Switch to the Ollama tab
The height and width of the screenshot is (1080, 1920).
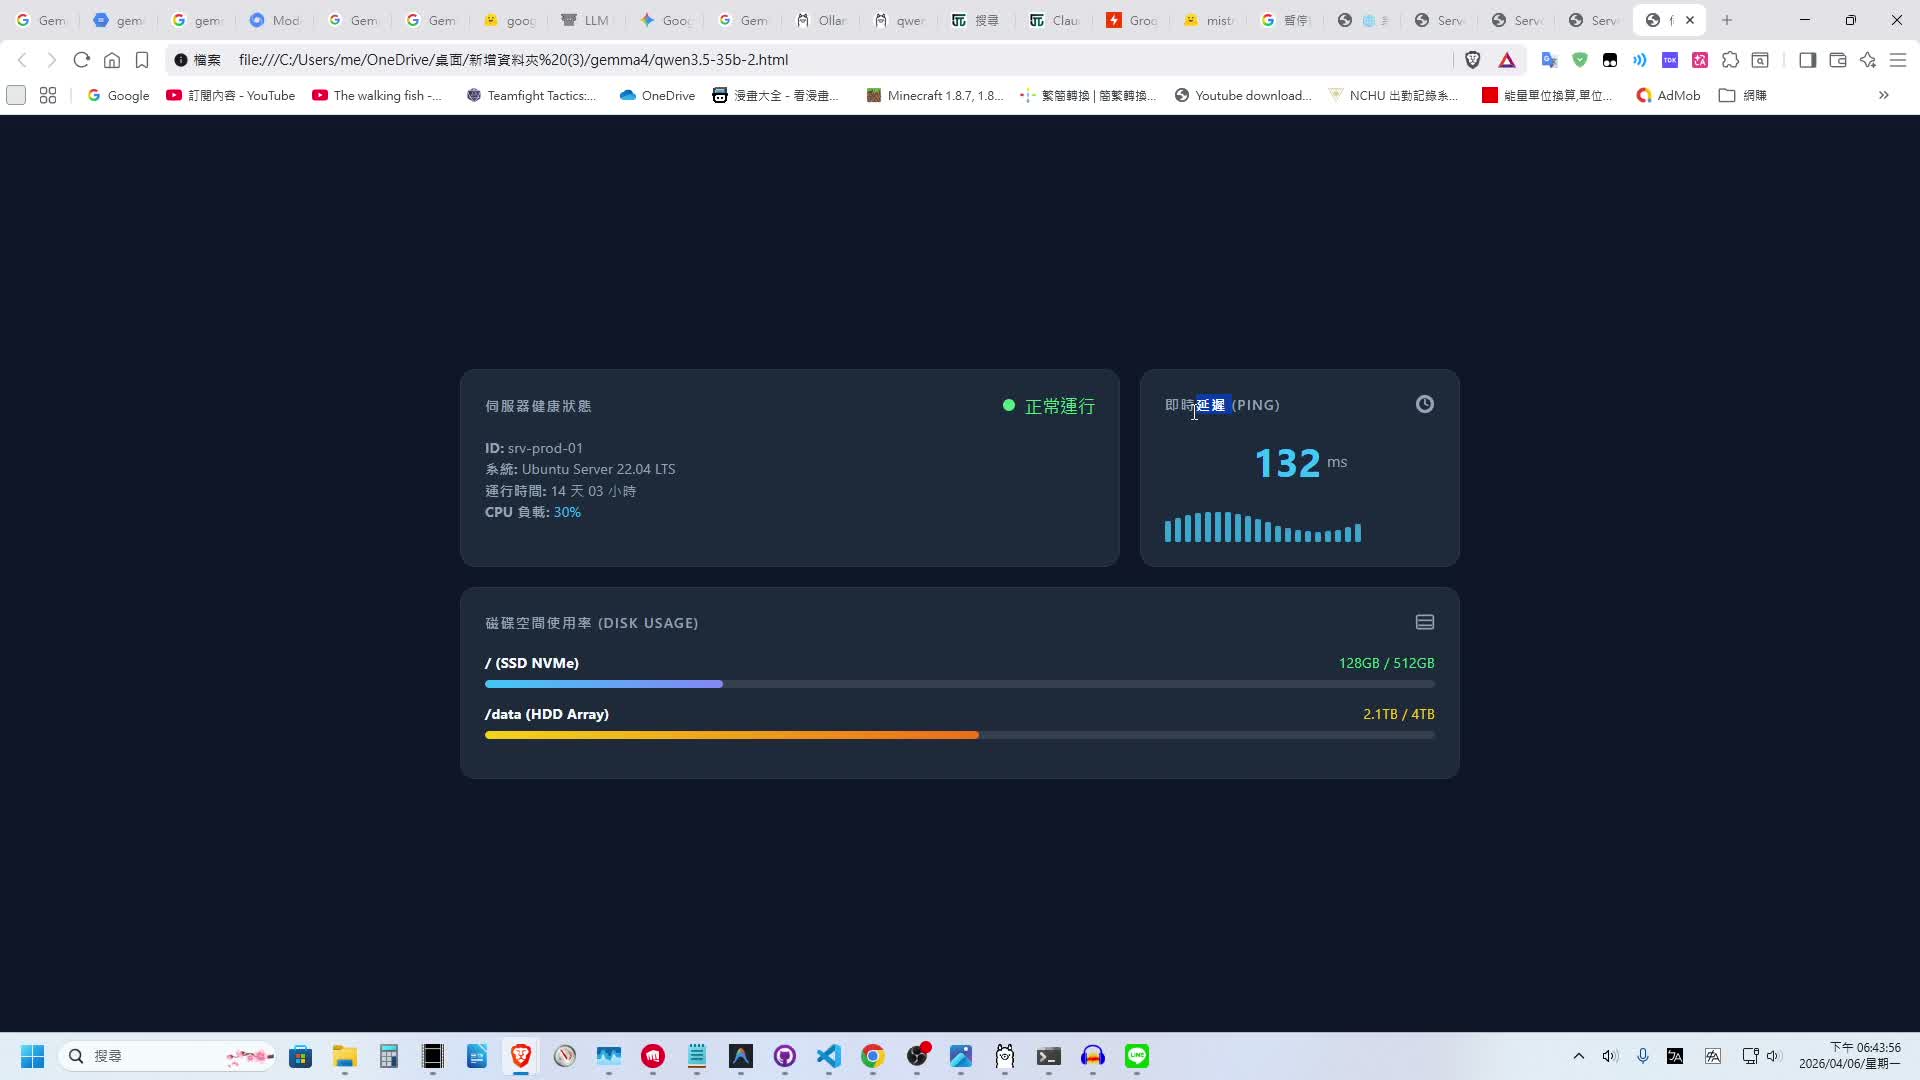click(x=821, y=20)
